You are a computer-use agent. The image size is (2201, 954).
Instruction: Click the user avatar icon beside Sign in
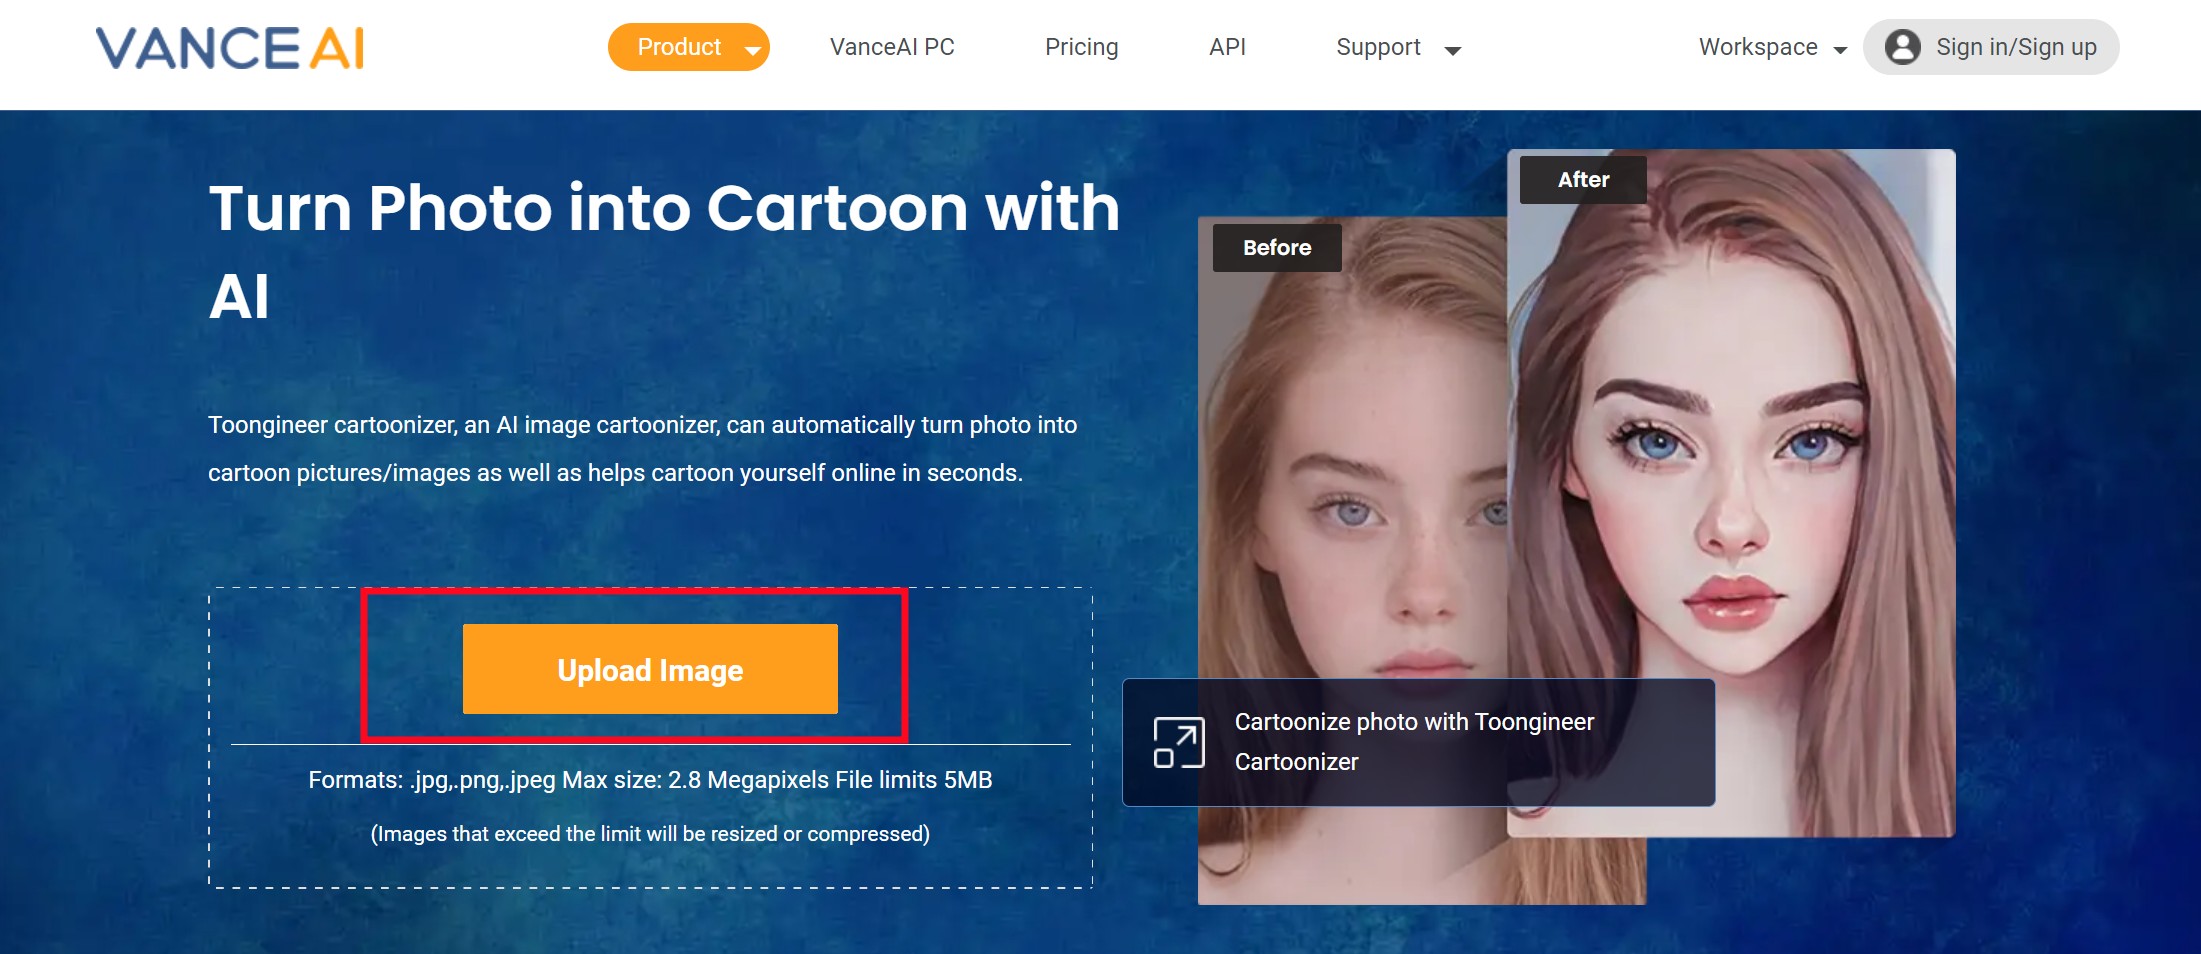click(x=1903, y=46)
